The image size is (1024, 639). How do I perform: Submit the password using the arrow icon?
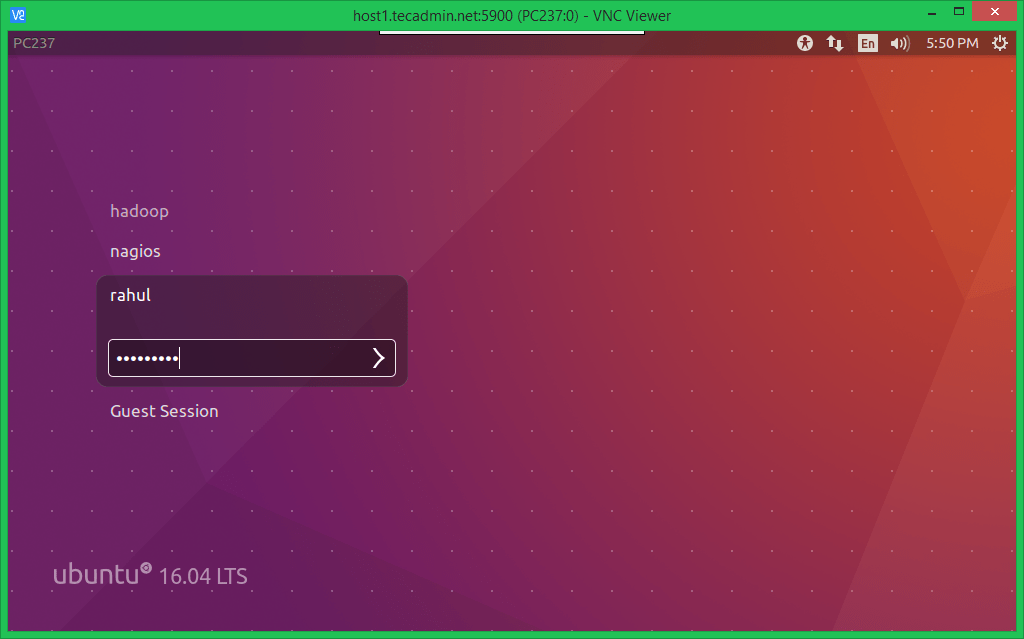[377, 357]
